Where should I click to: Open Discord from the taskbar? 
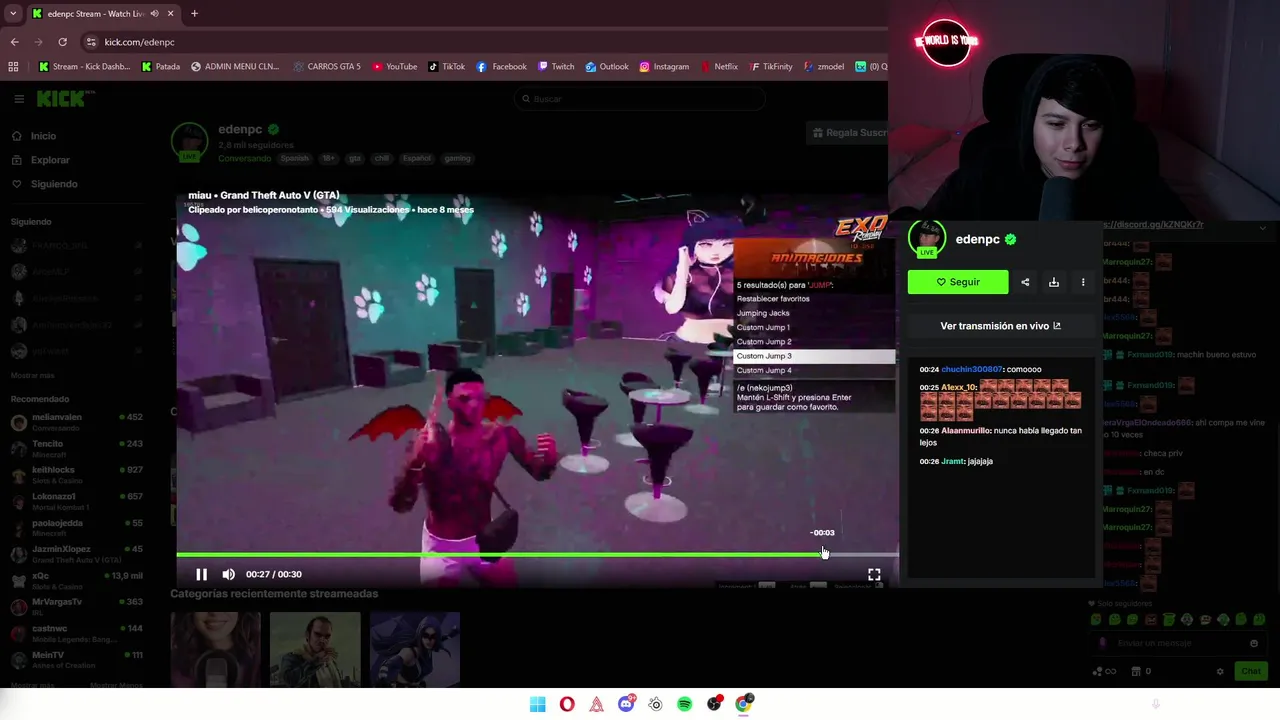626,704
